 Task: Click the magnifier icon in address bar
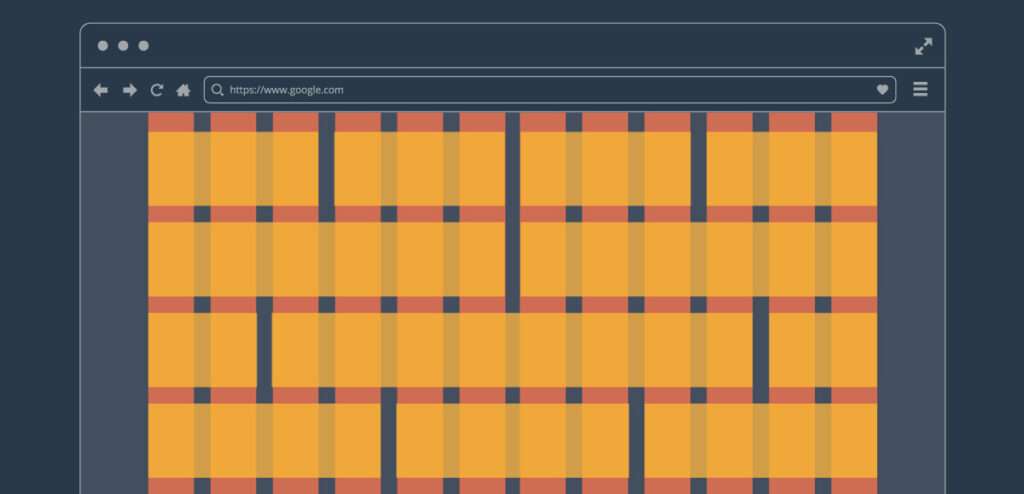click(x=218, y=90)
